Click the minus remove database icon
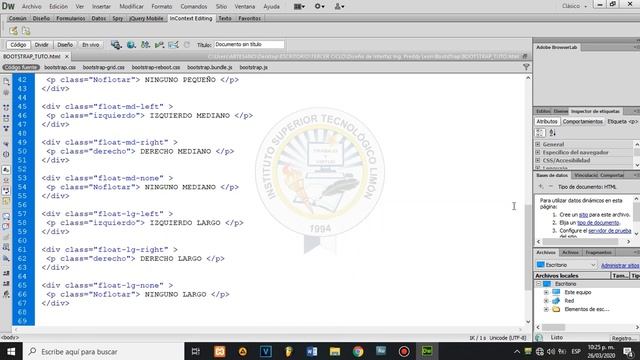This screenshot has width=640, height=360. coord(550,187)
